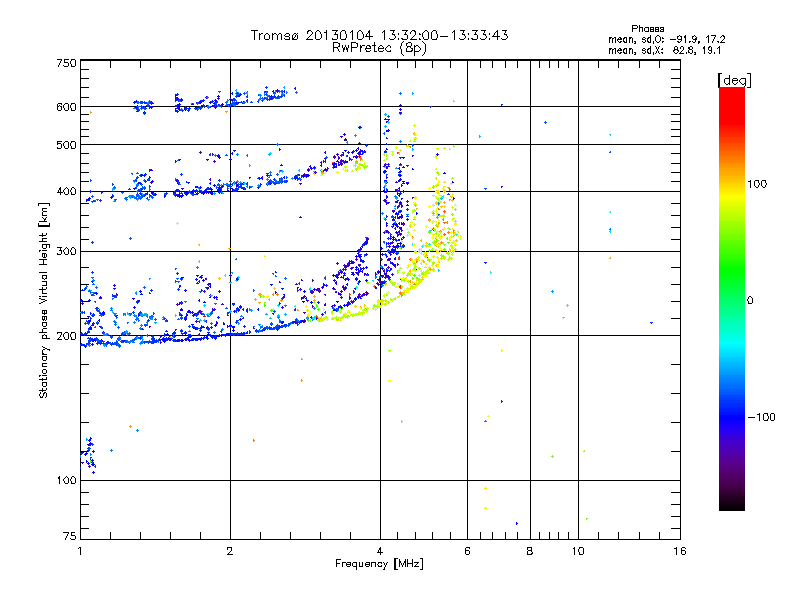Click the plot title 'Tromsø 20130104 13:32:00-13:33:43'
Screen dimensions: 800x600
(379, 35)
